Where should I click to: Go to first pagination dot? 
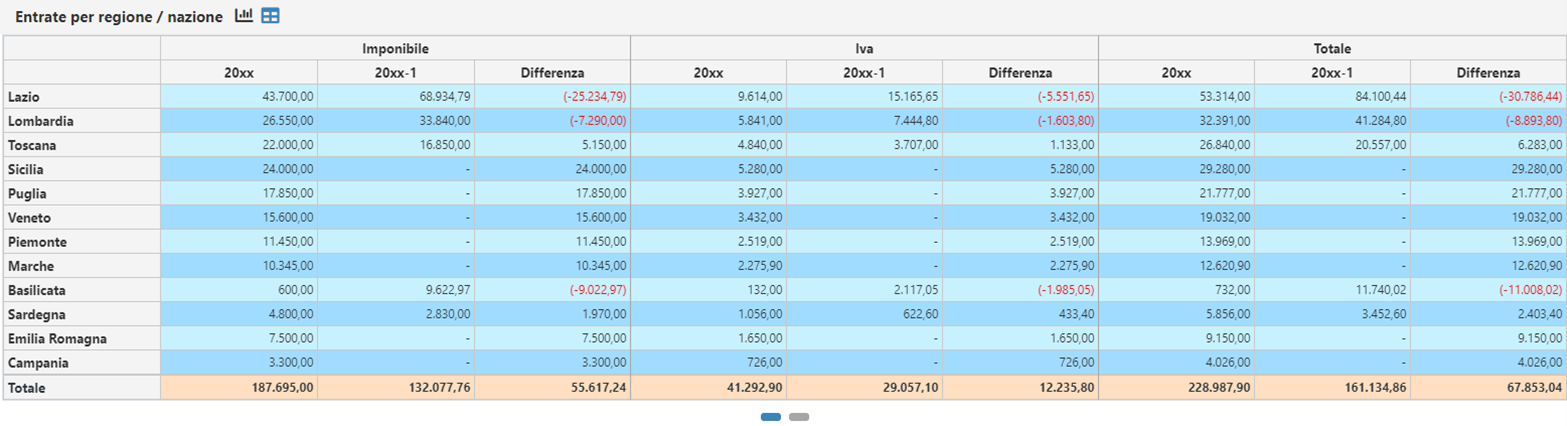(771, 416)
